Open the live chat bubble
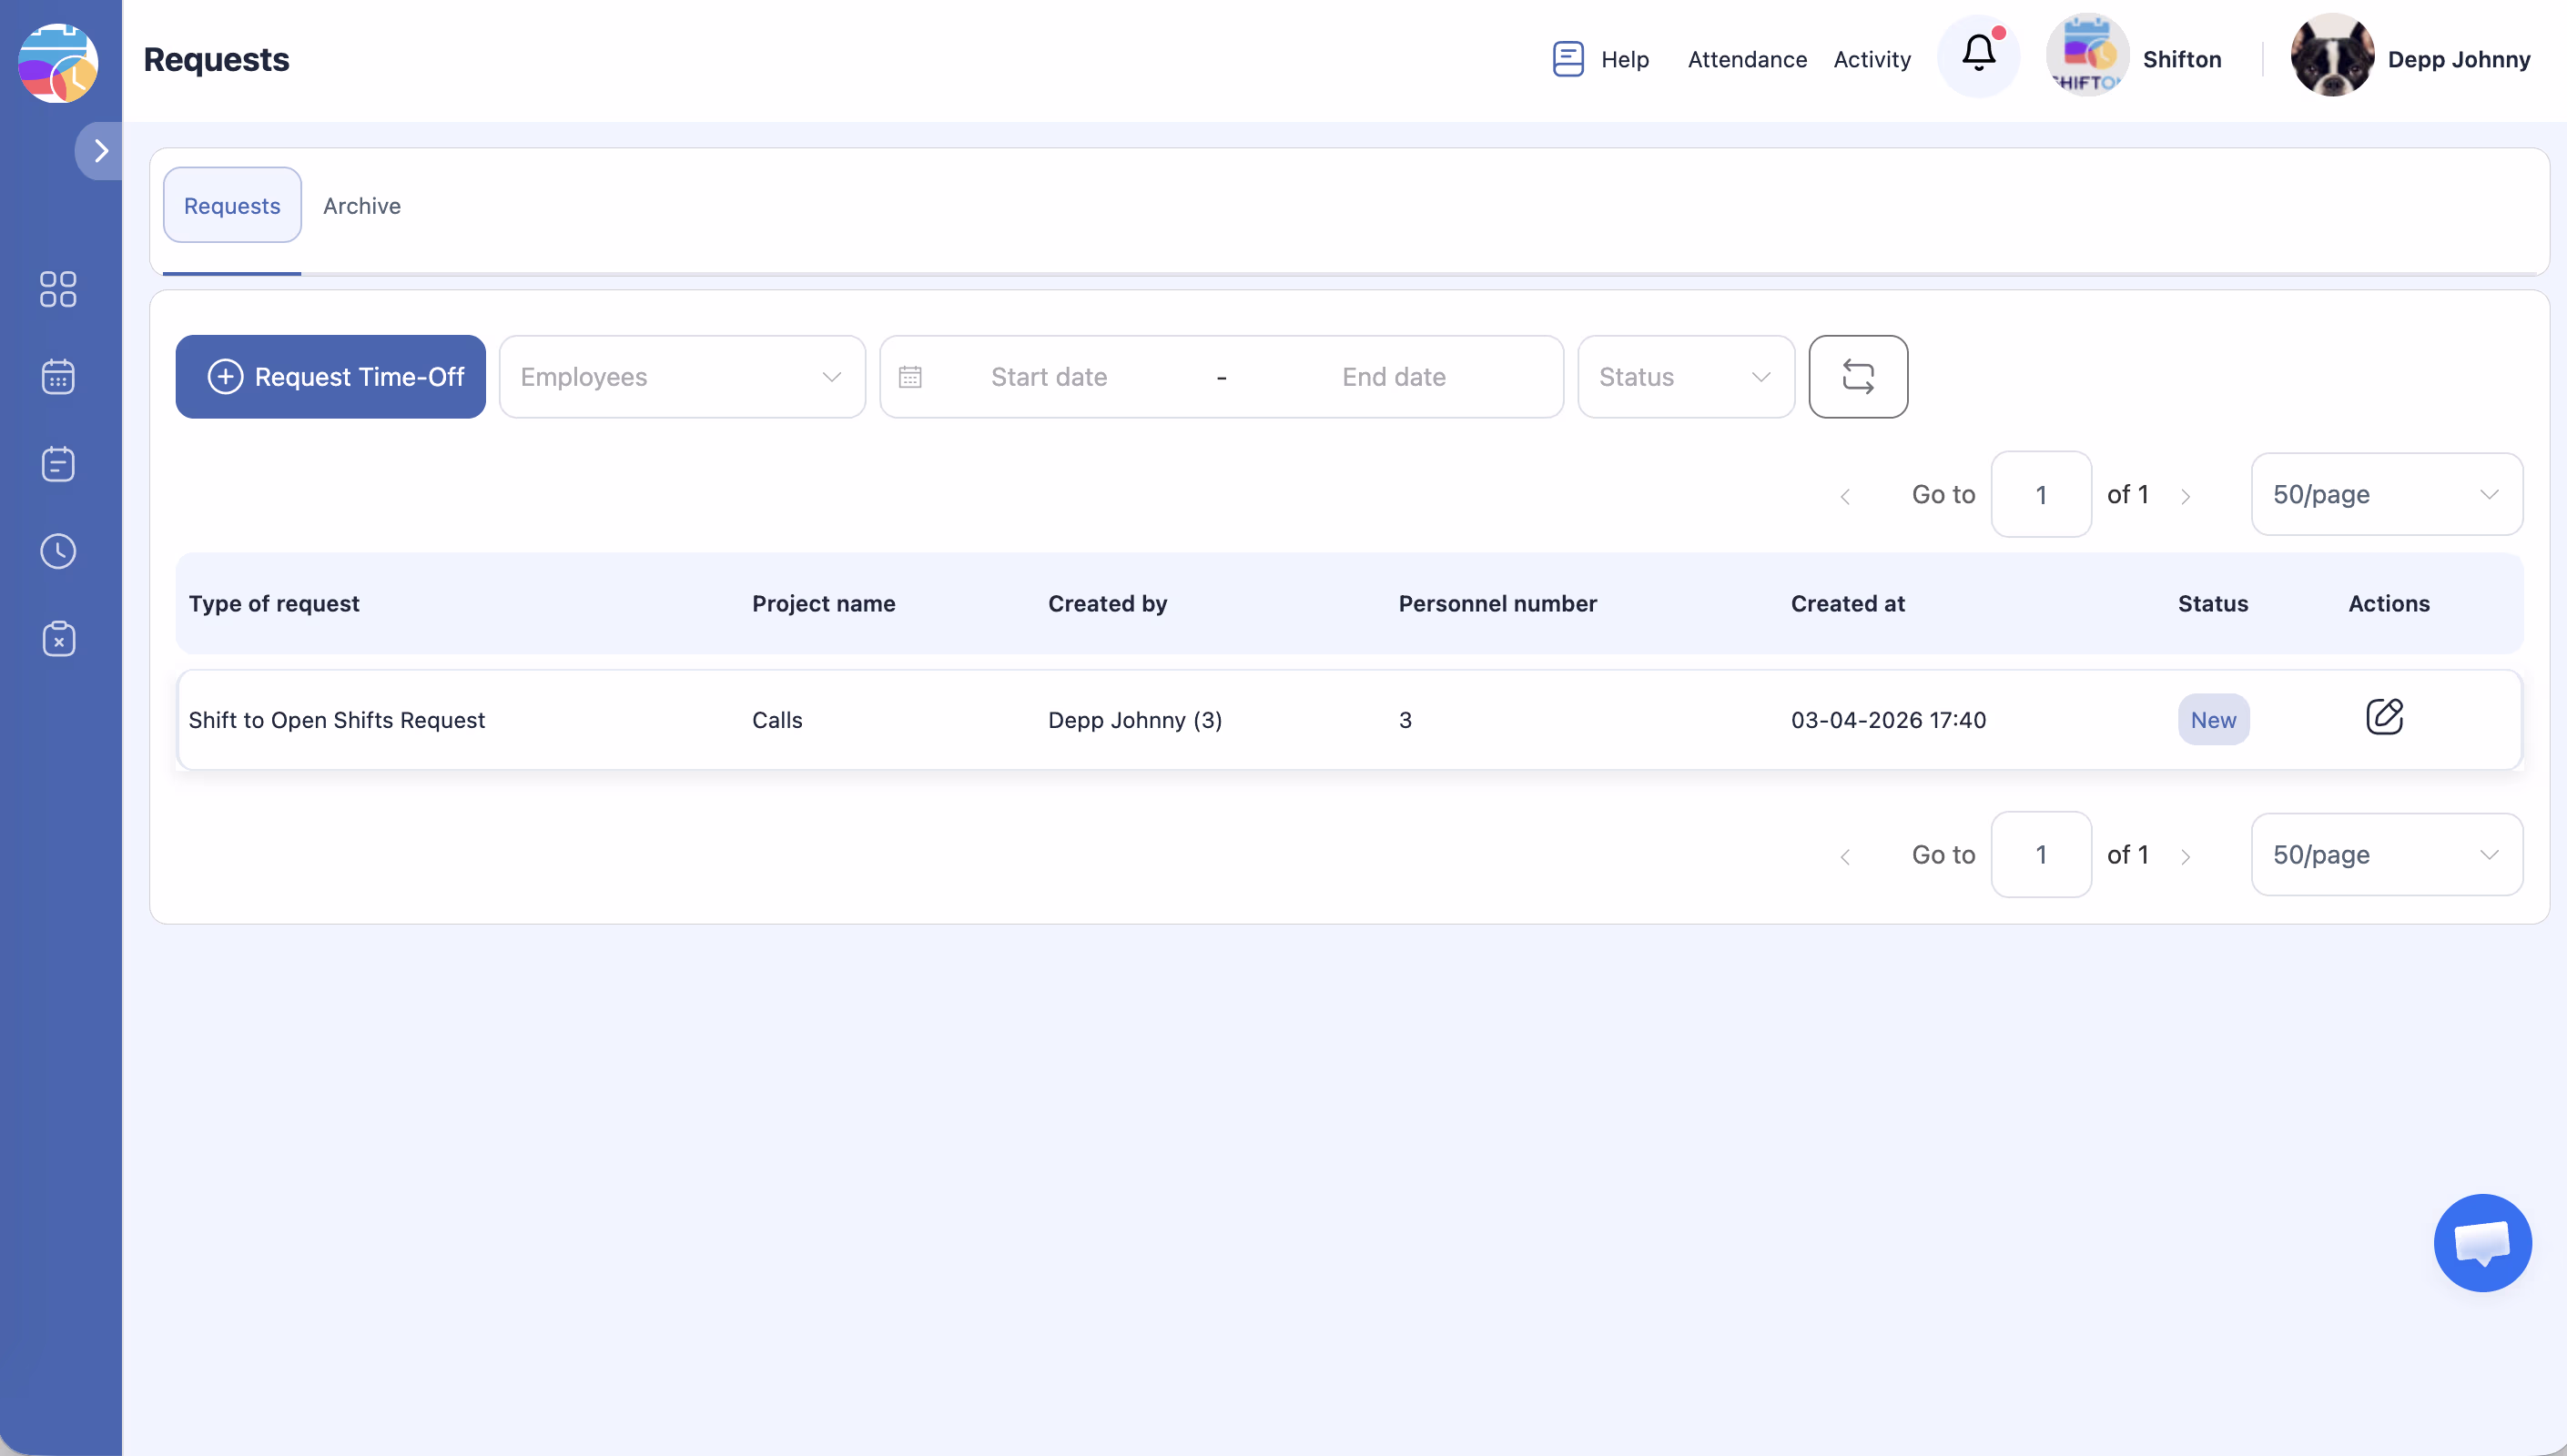Viewport: 2567px width, 1456px height. [2482, 1243]
